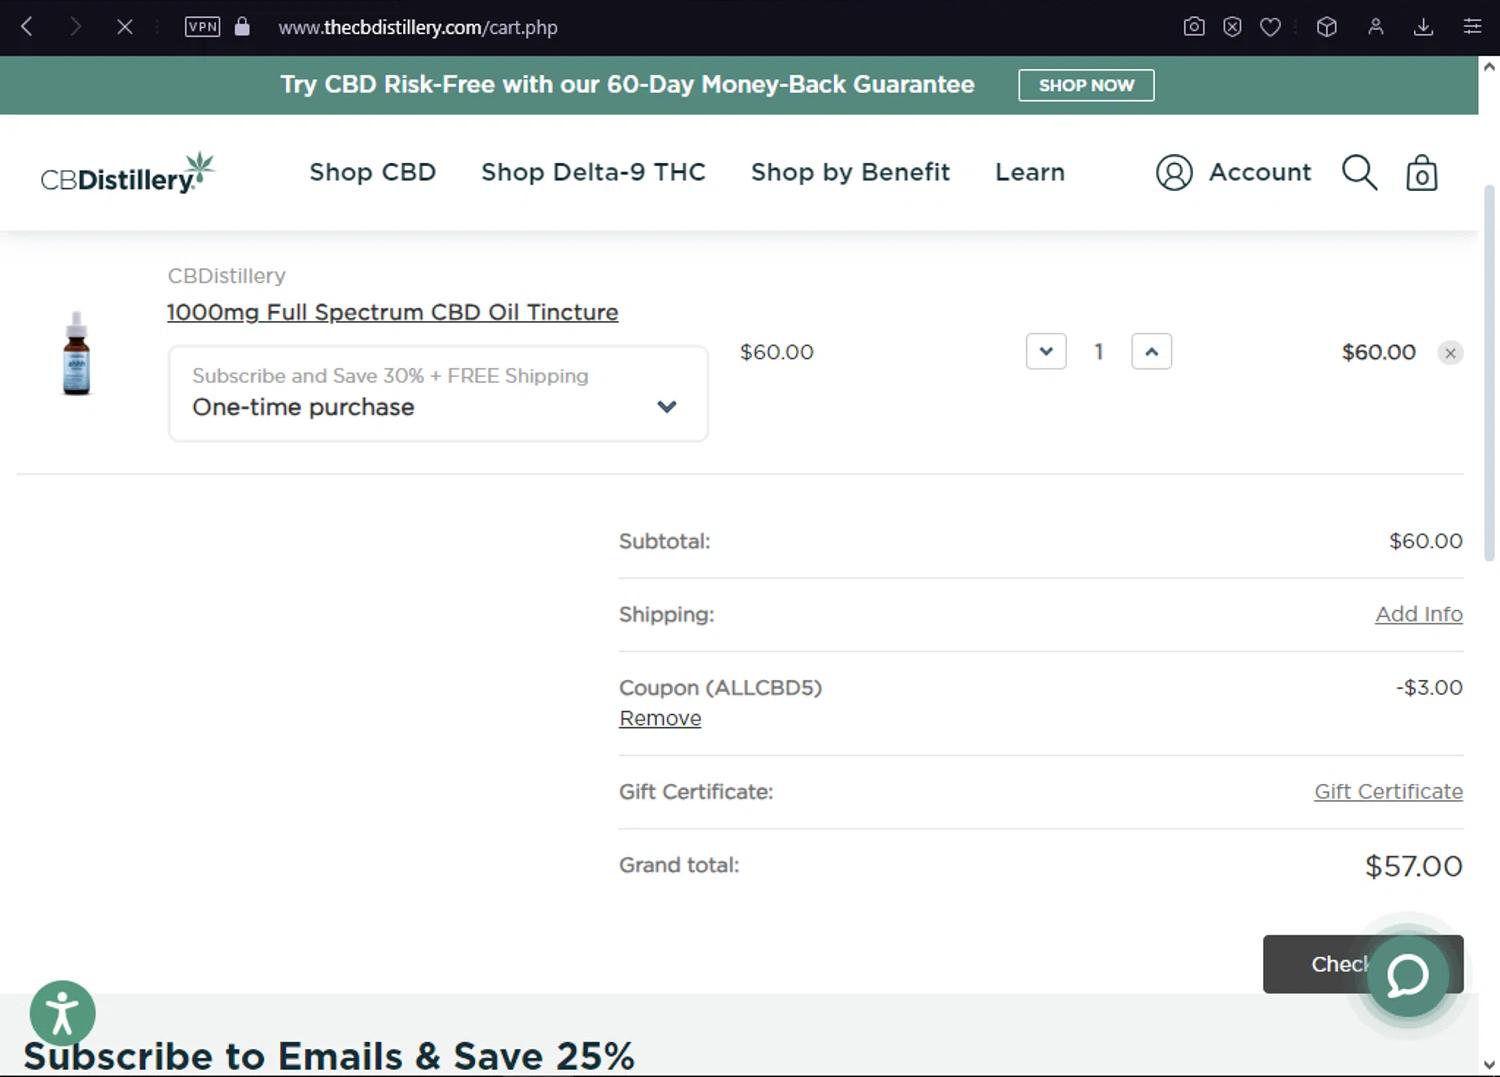This screenshot has height=1077, width=1500.
Task: Click the thecbdistillery.com URL field
Action: coord(418,27)
